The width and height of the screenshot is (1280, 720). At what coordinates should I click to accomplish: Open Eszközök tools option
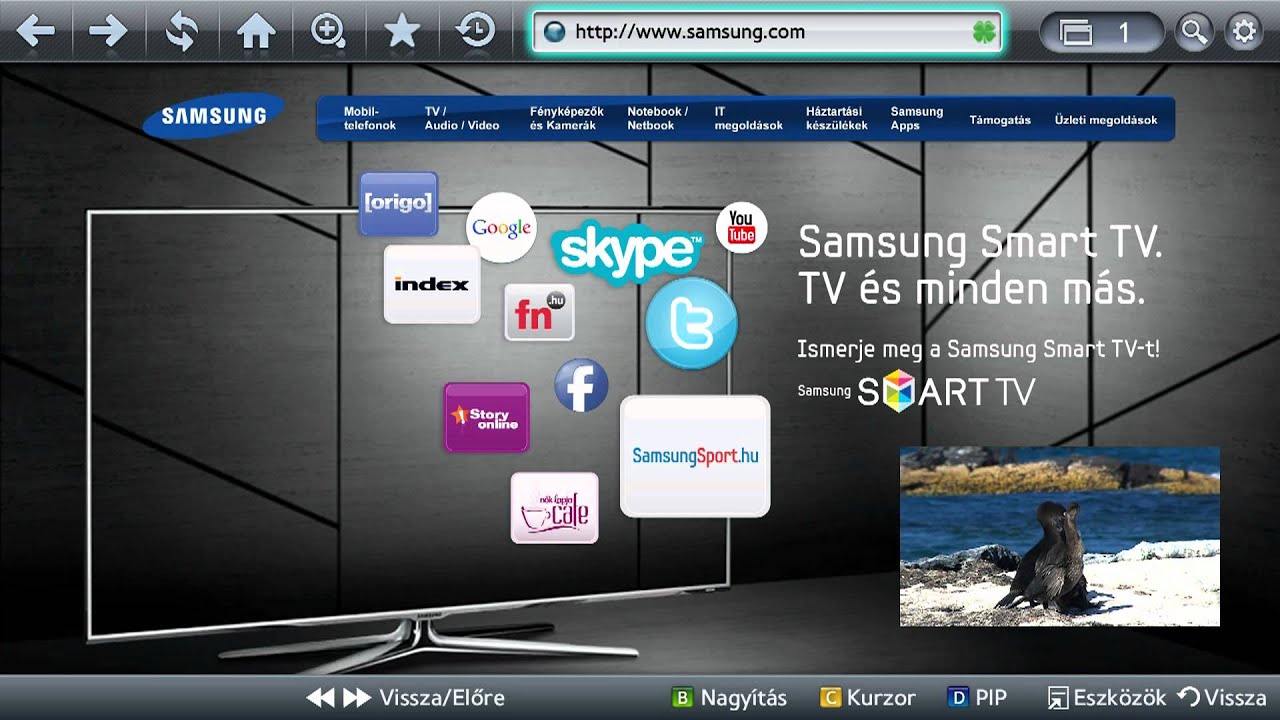pos(1107,698)
